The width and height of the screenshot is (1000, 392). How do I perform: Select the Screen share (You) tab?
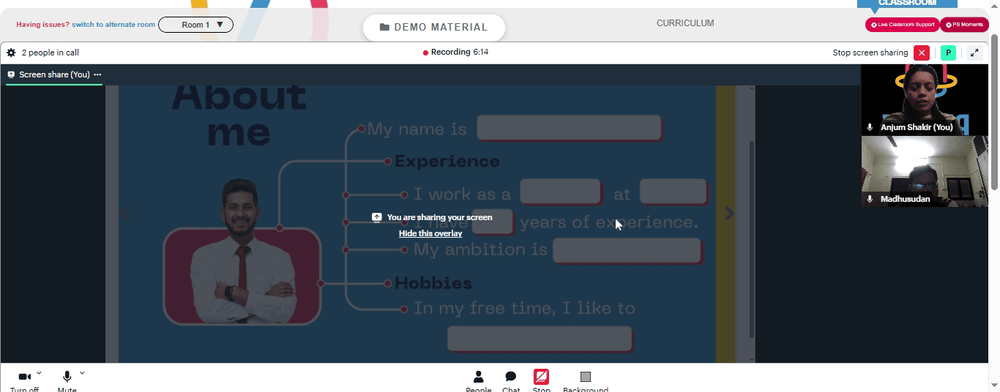(54, 75)
